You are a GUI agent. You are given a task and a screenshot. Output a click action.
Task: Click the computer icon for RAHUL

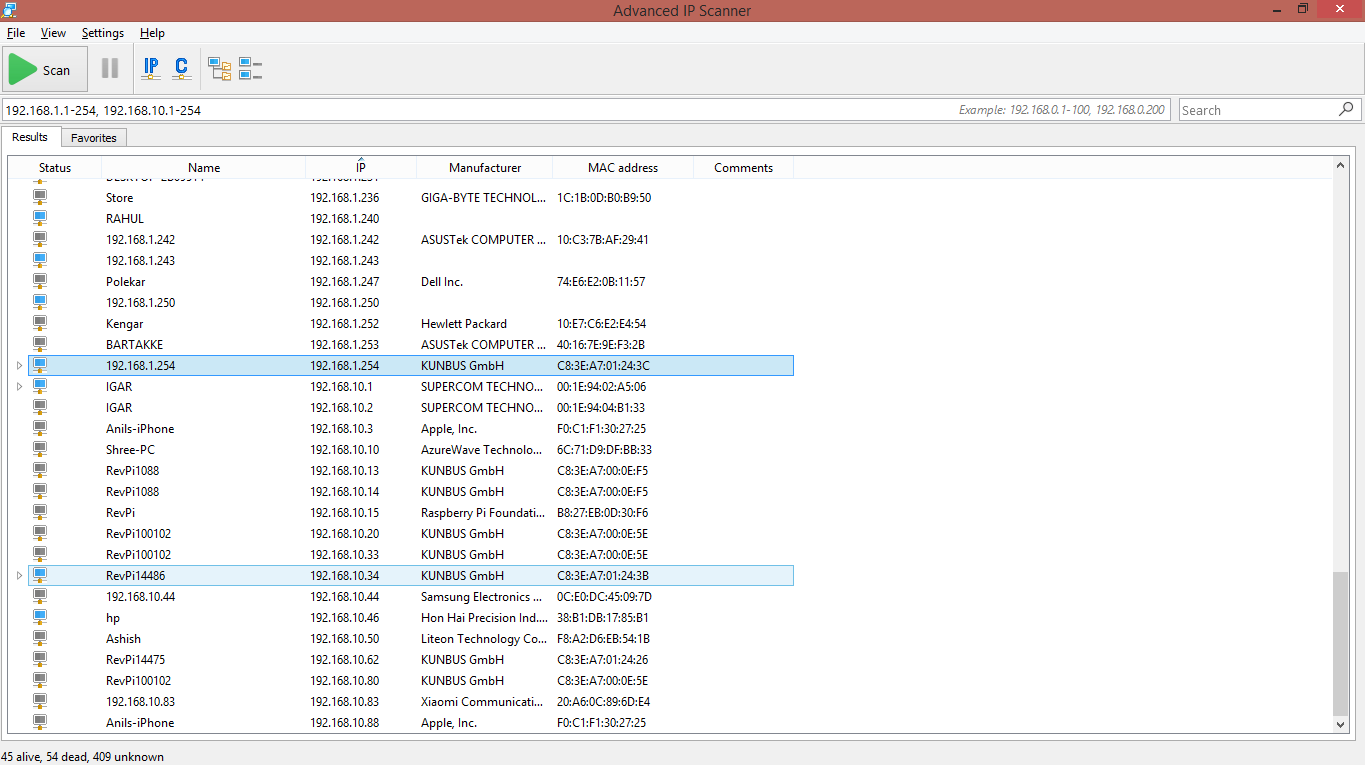(40, 219)
